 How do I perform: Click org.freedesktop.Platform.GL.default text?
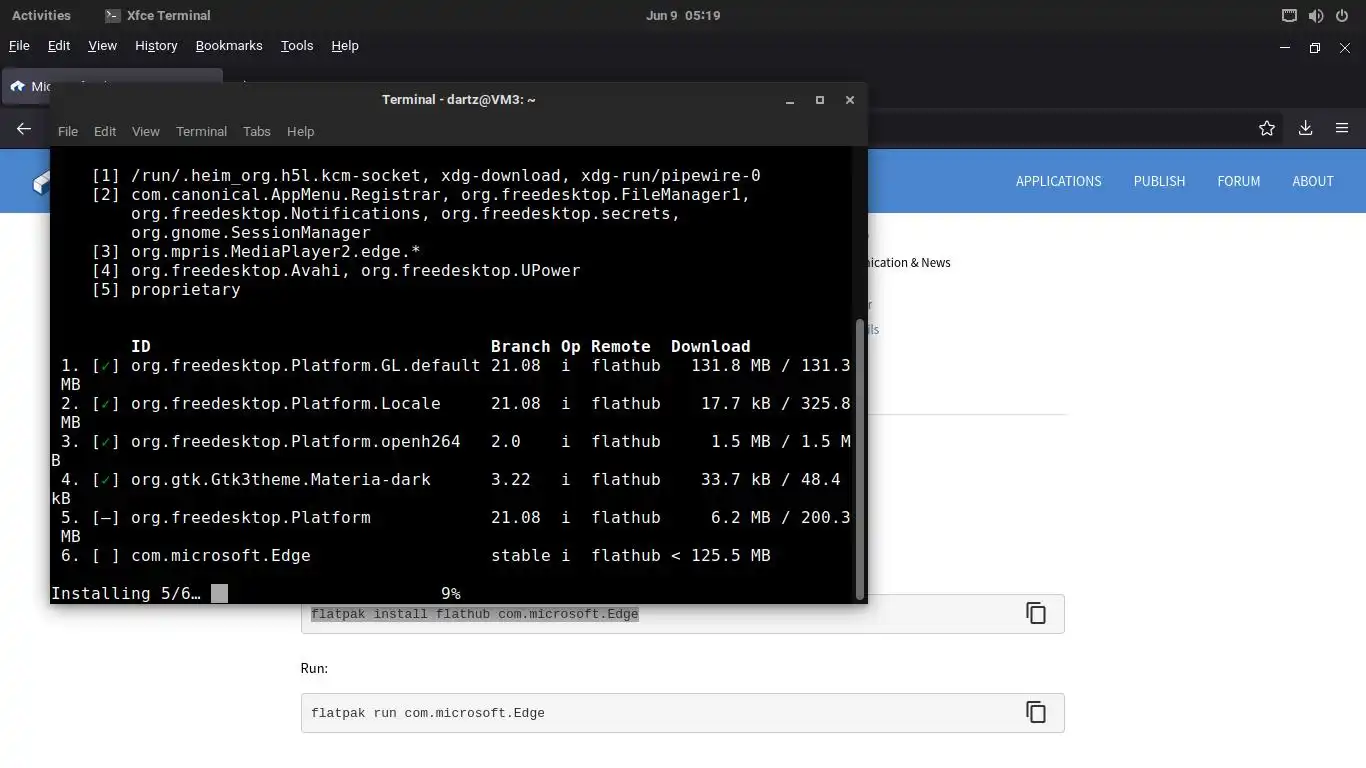[305, 366]
